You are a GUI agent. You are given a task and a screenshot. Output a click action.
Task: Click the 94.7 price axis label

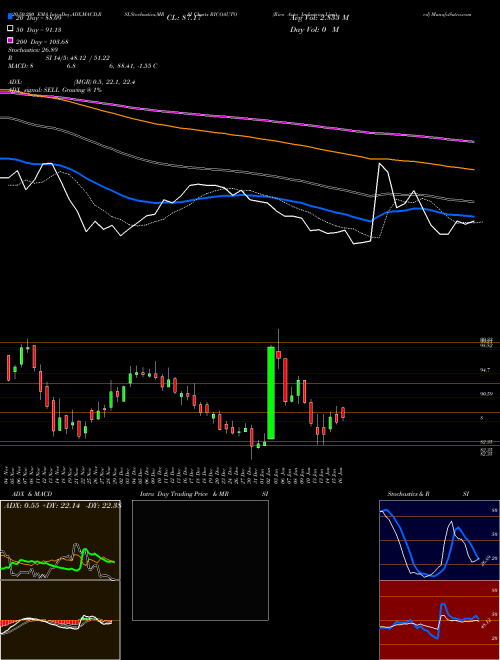tap(484, 370)
